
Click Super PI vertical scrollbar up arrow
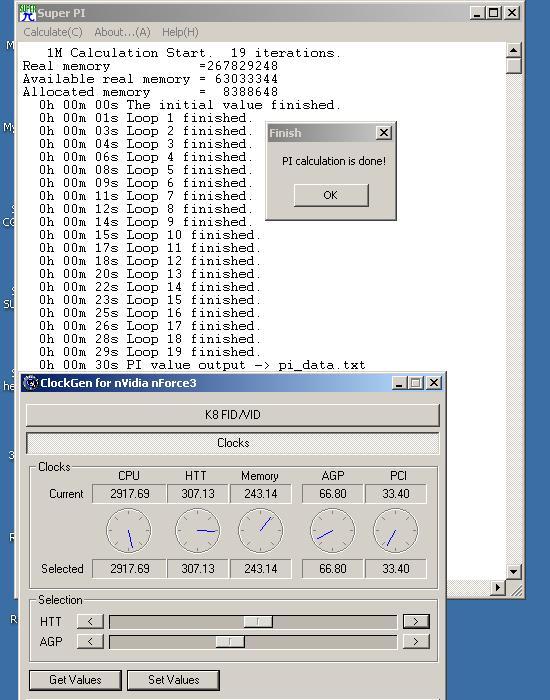click(x=513, y=50)
